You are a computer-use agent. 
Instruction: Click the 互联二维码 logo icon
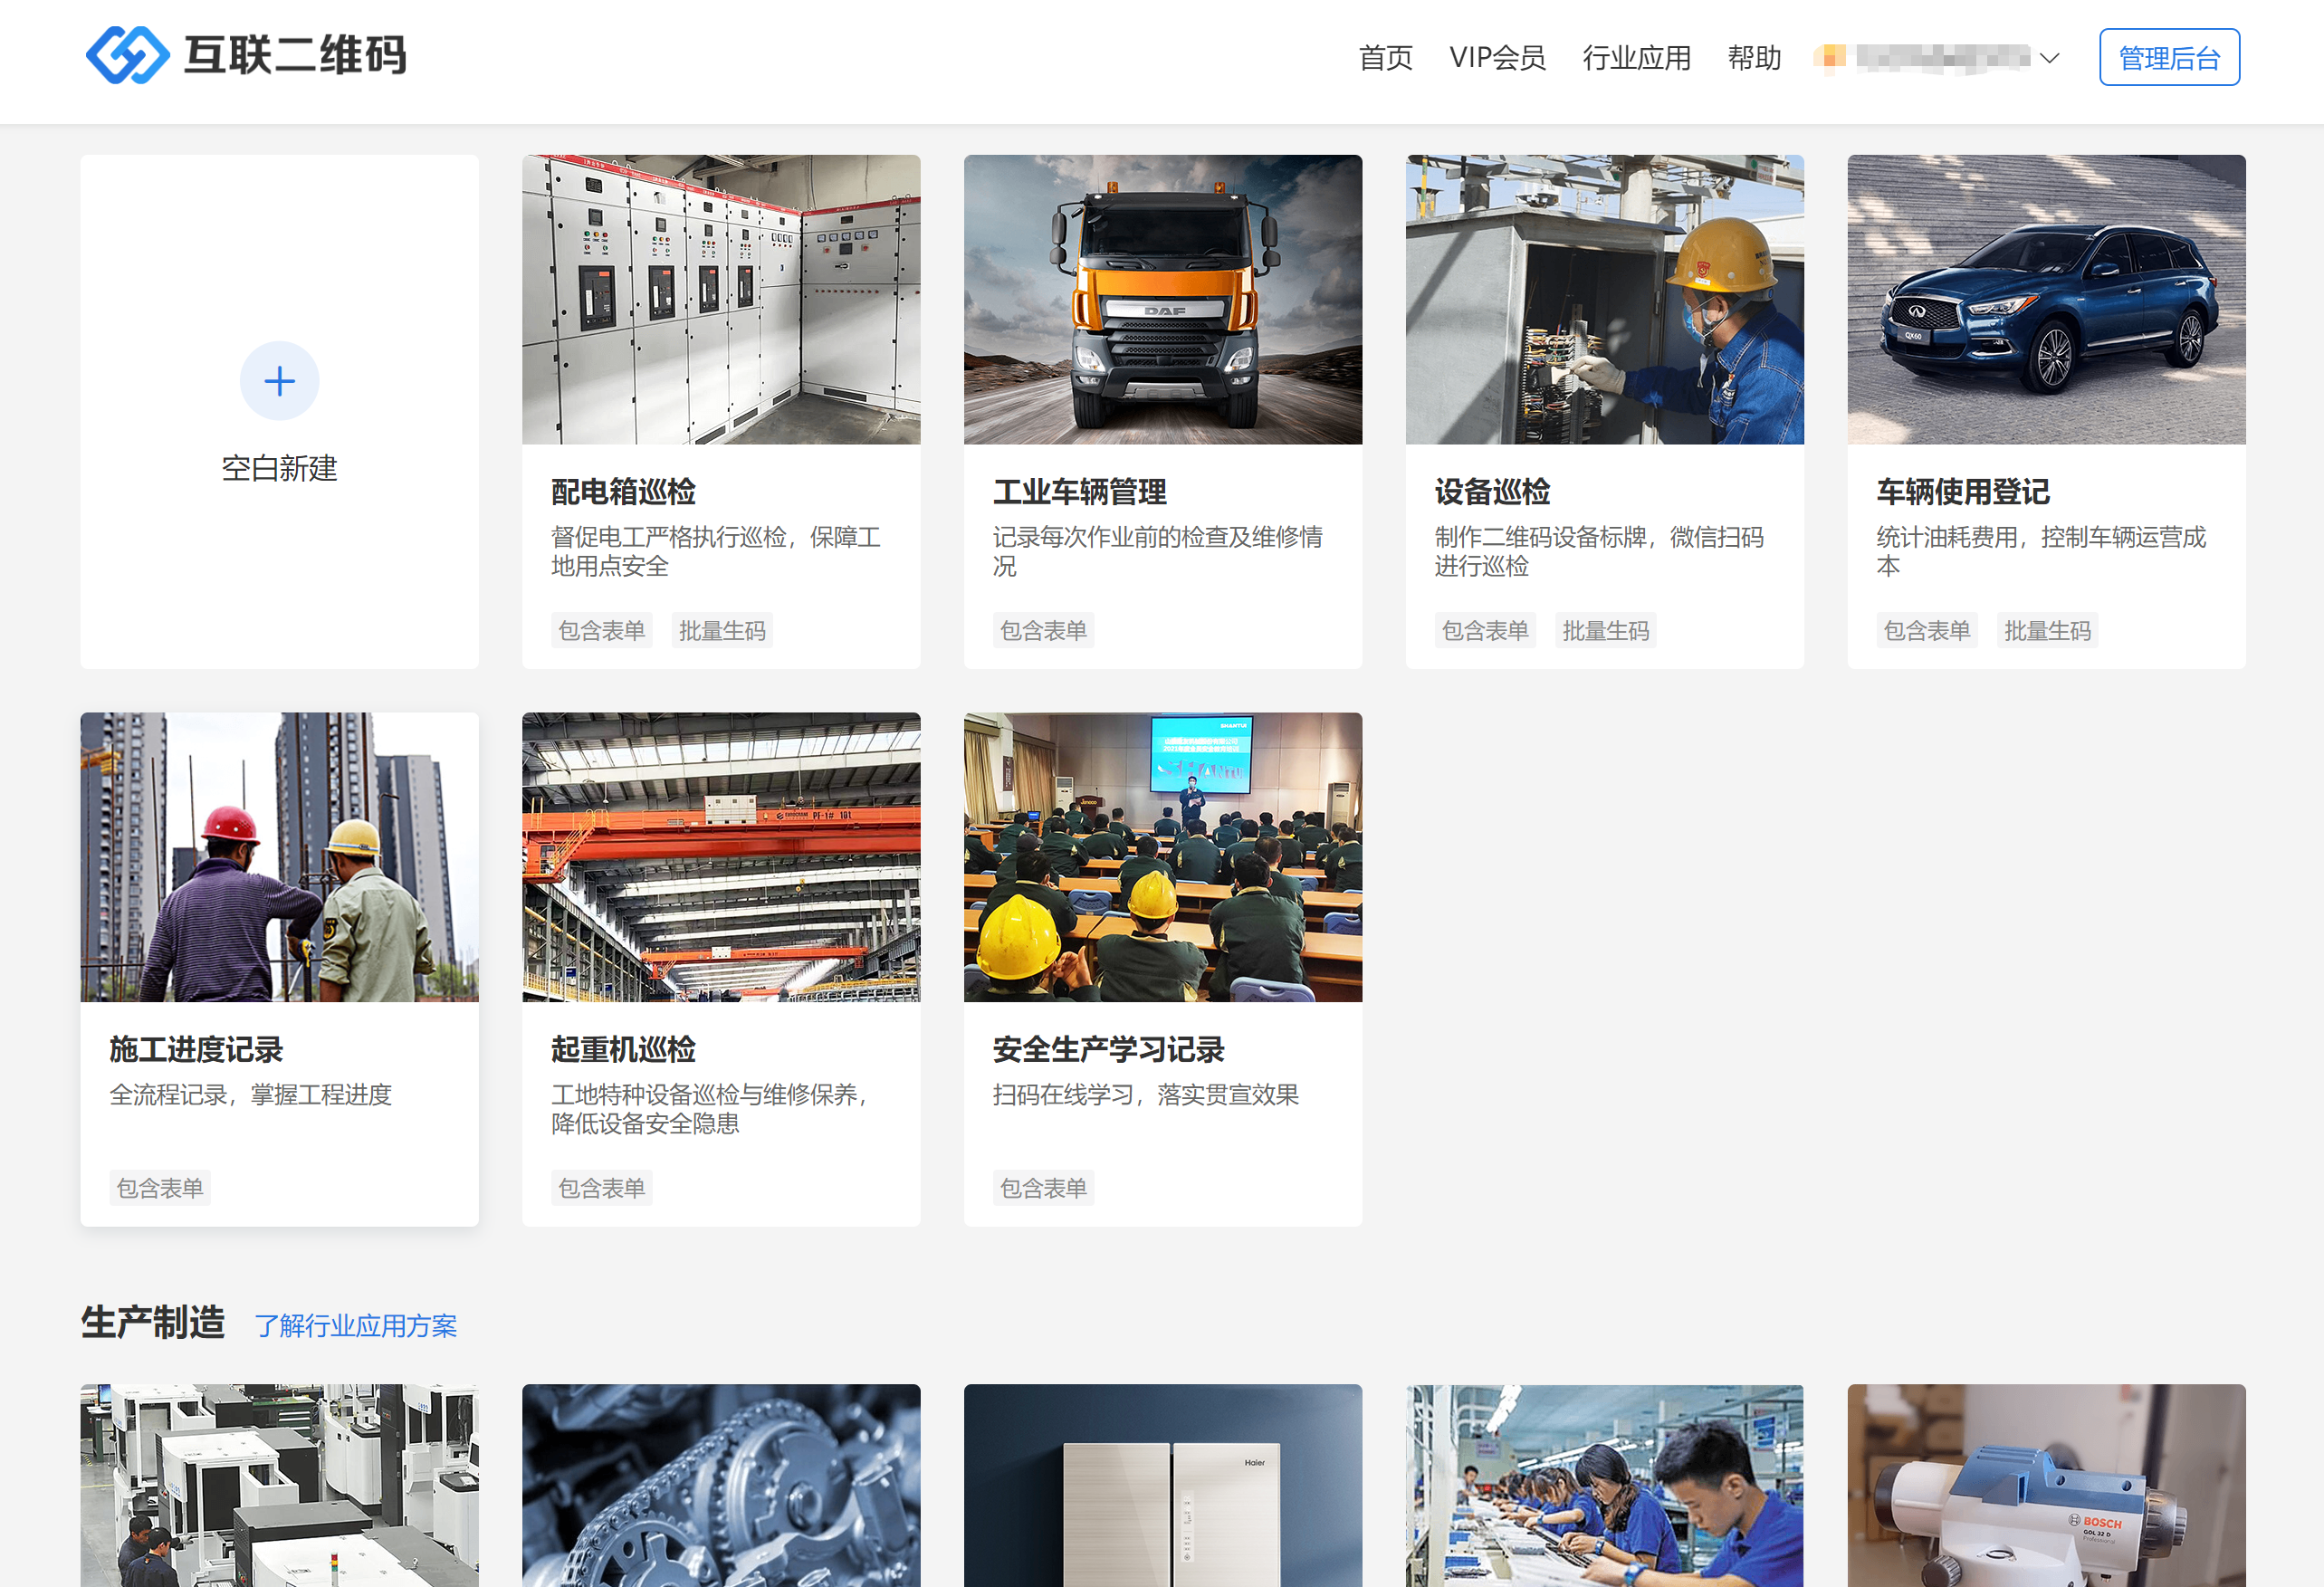click(128, 55)
